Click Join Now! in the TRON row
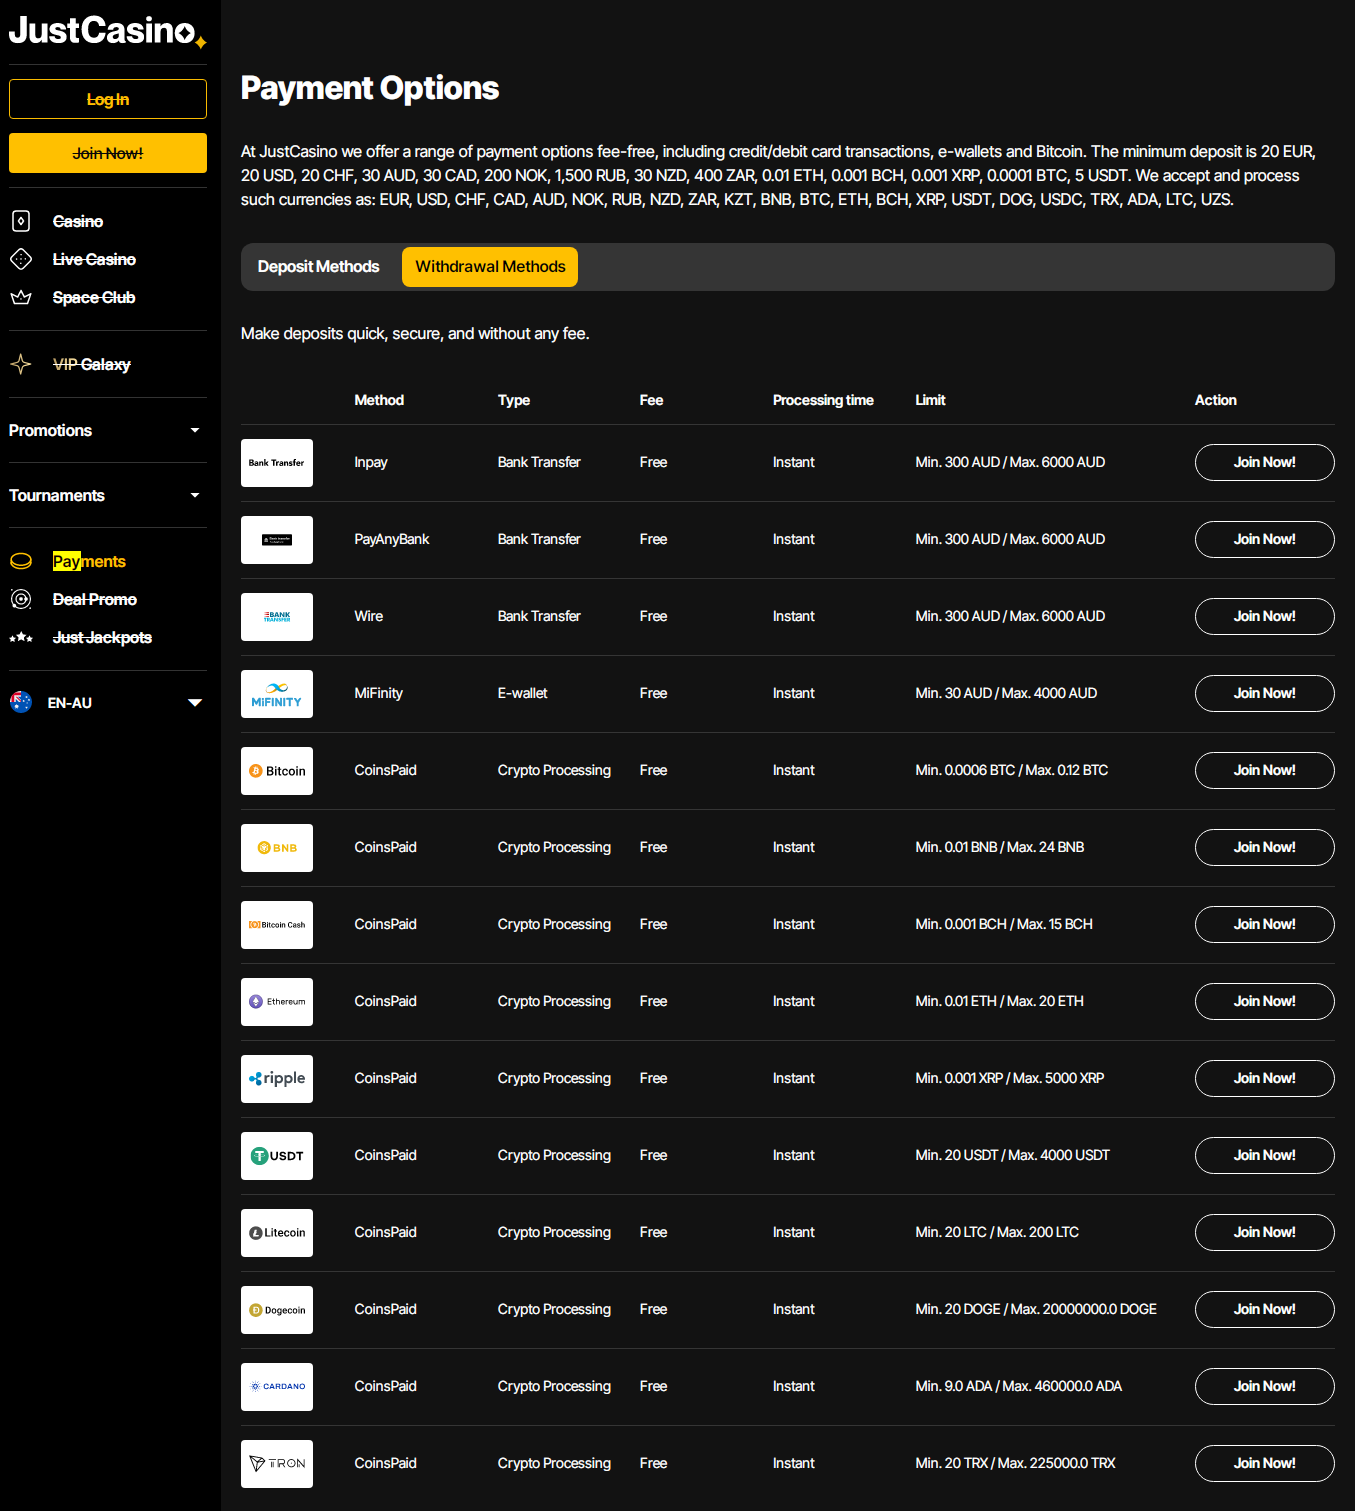 [x=1264, y=1463]
